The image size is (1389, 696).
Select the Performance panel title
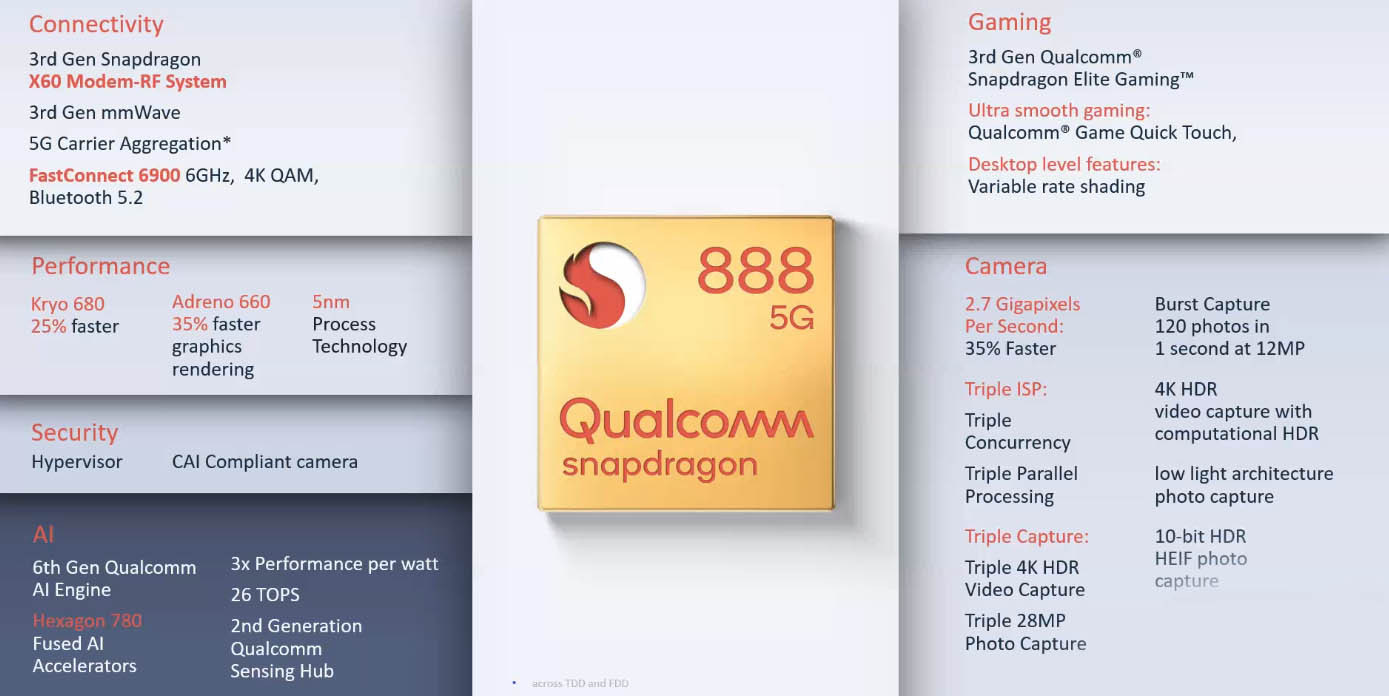(100, 266)
